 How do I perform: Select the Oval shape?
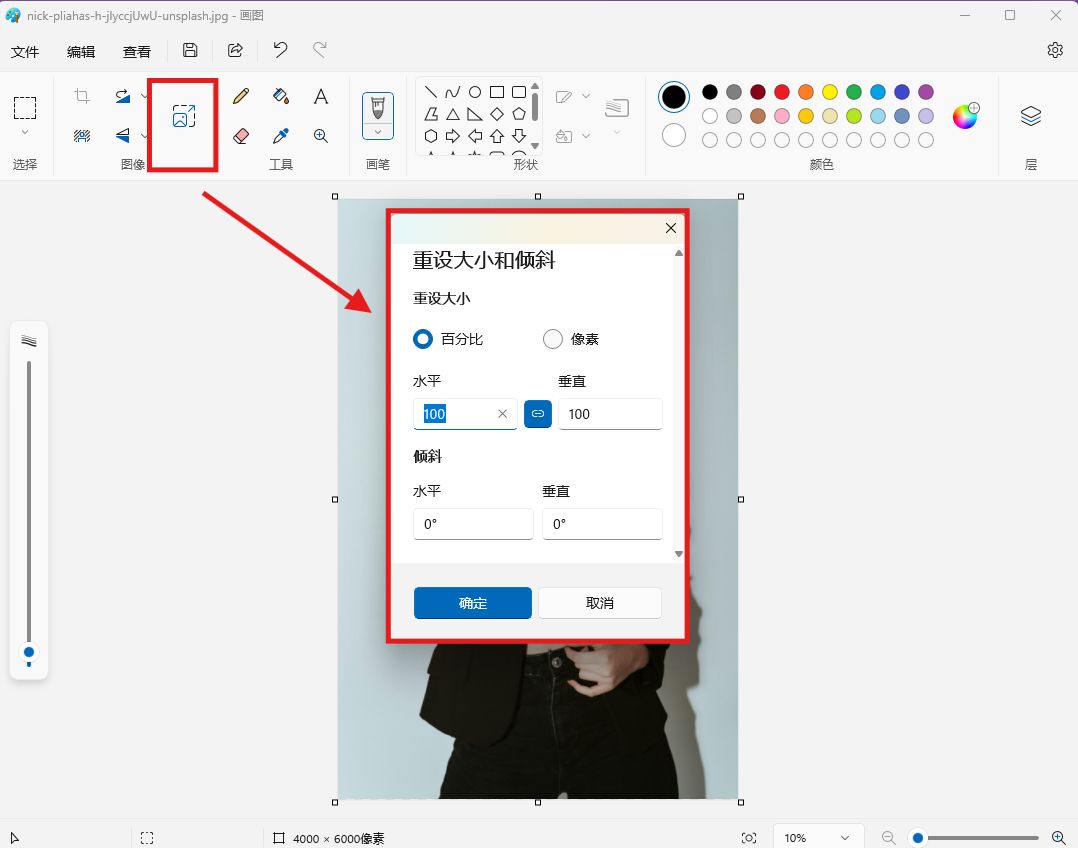475,92
